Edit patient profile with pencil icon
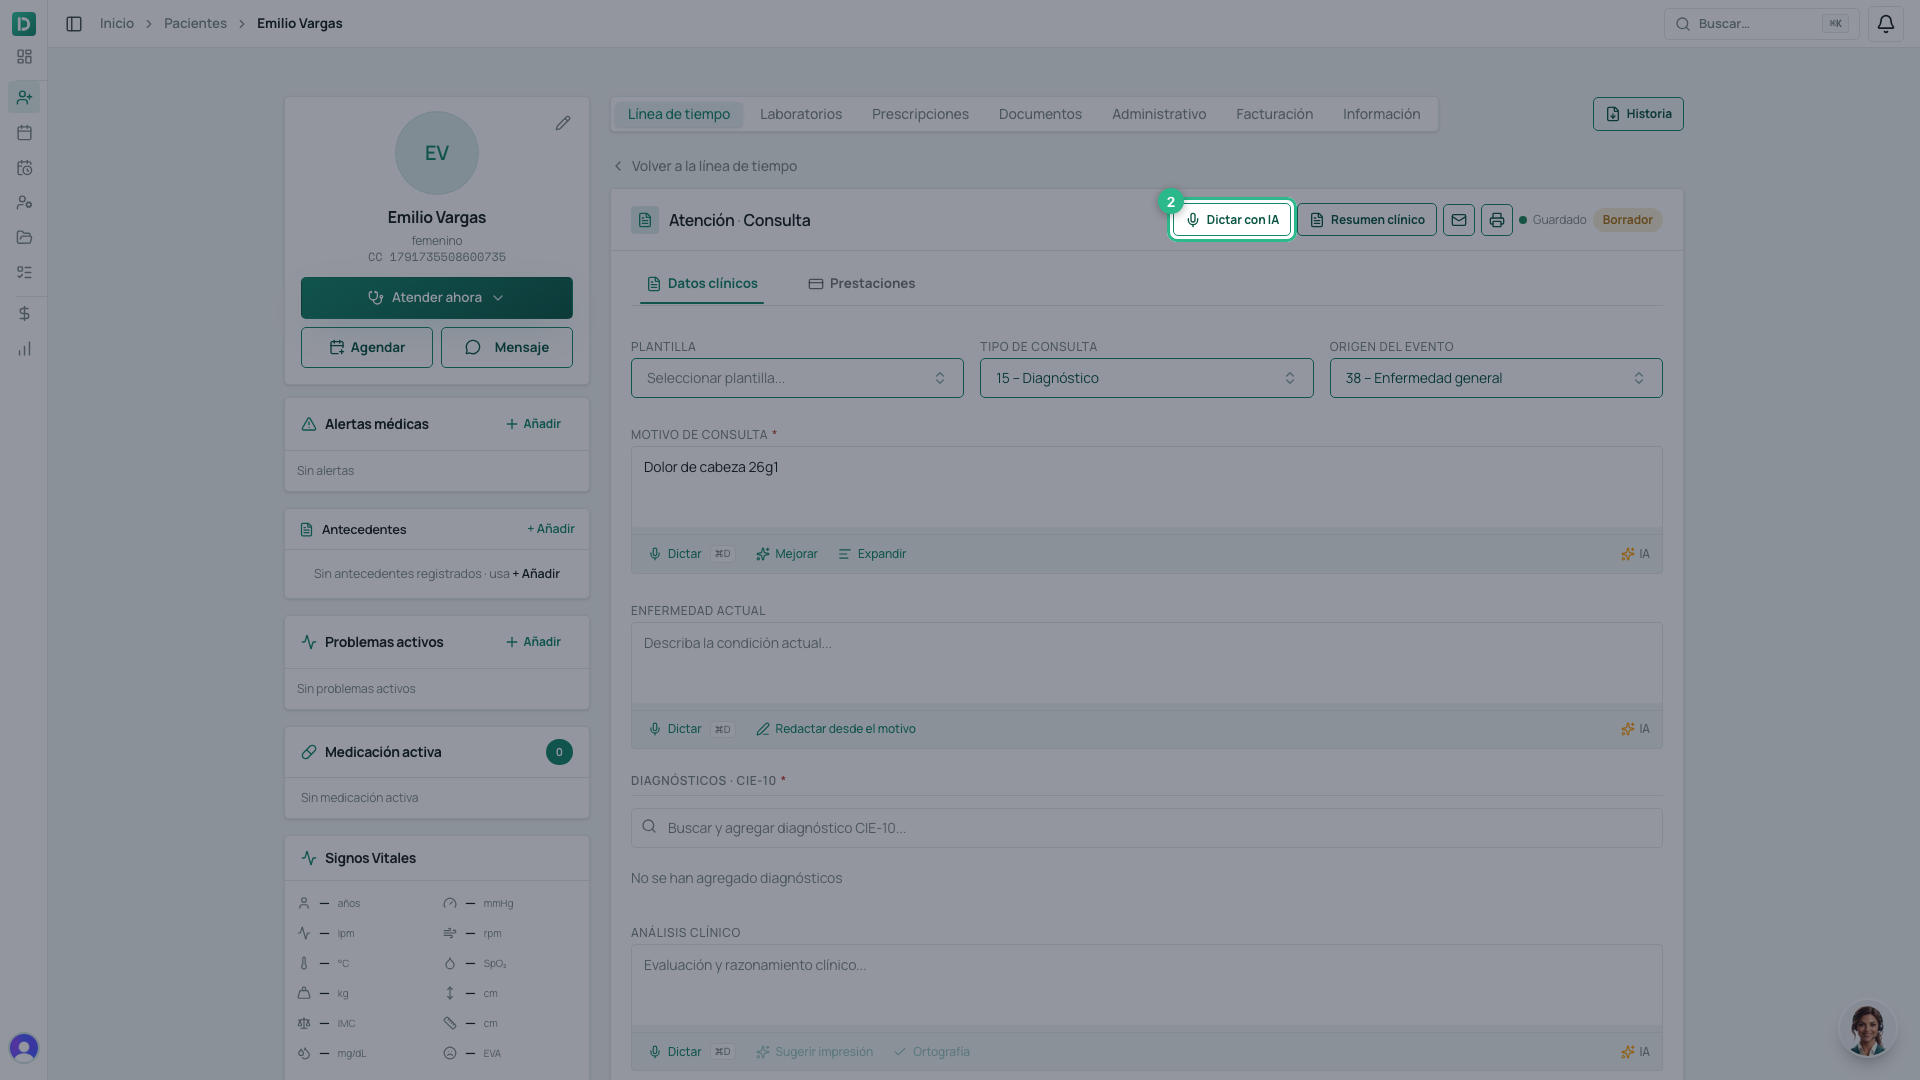Viewport: 1920px width, 1080px height. pyautogui.click(x=563, y=123)
